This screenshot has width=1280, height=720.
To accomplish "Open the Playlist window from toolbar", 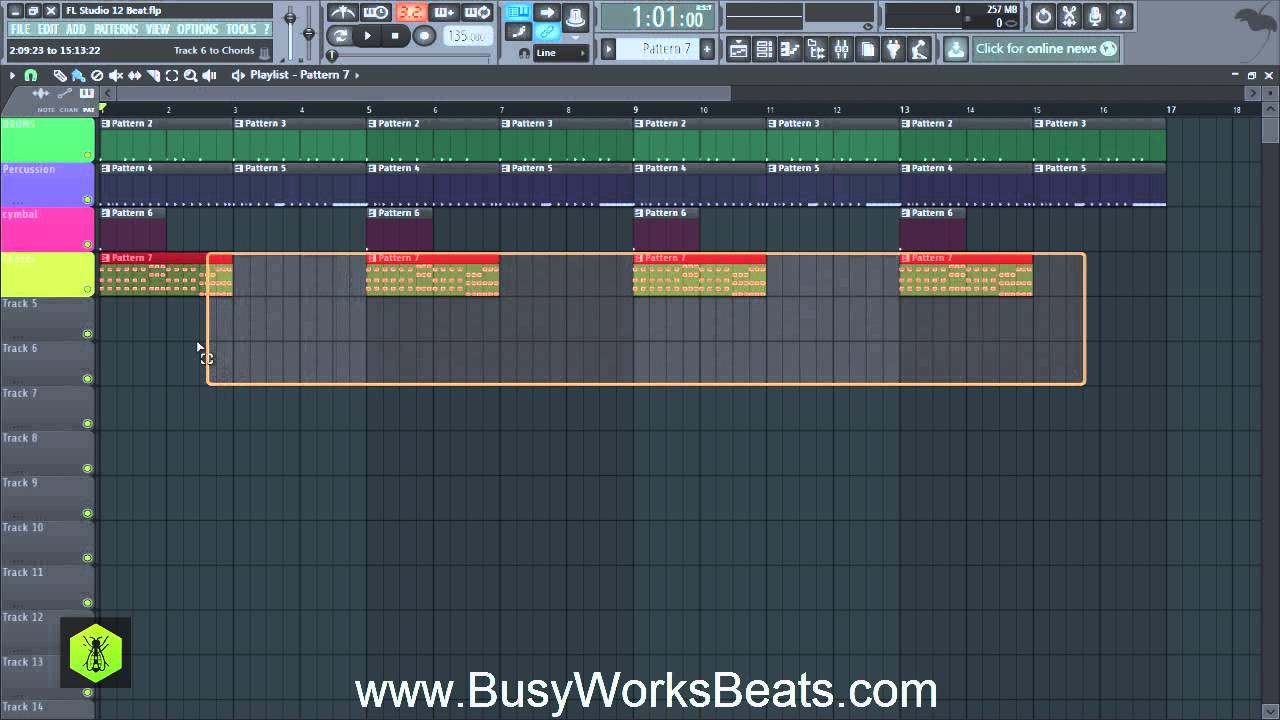I will pyautogui.click(x=738, y=49).
